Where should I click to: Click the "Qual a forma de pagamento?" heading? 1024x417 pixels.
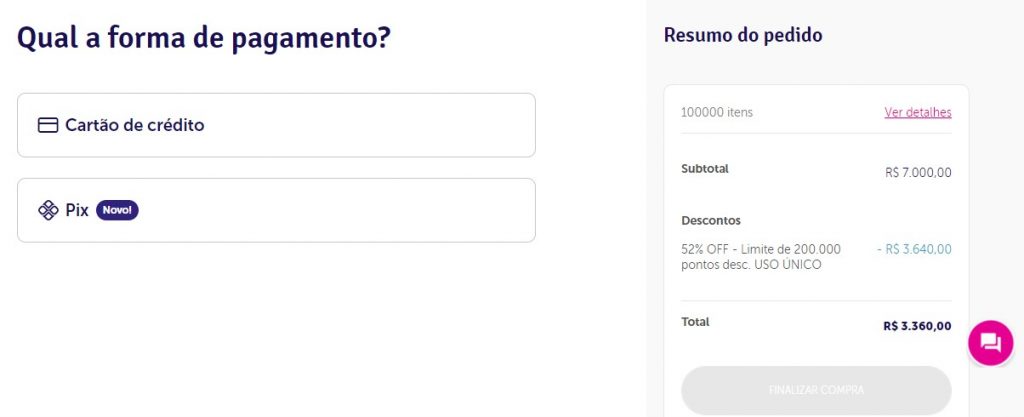pyautogui.click(x=204, y=39)
